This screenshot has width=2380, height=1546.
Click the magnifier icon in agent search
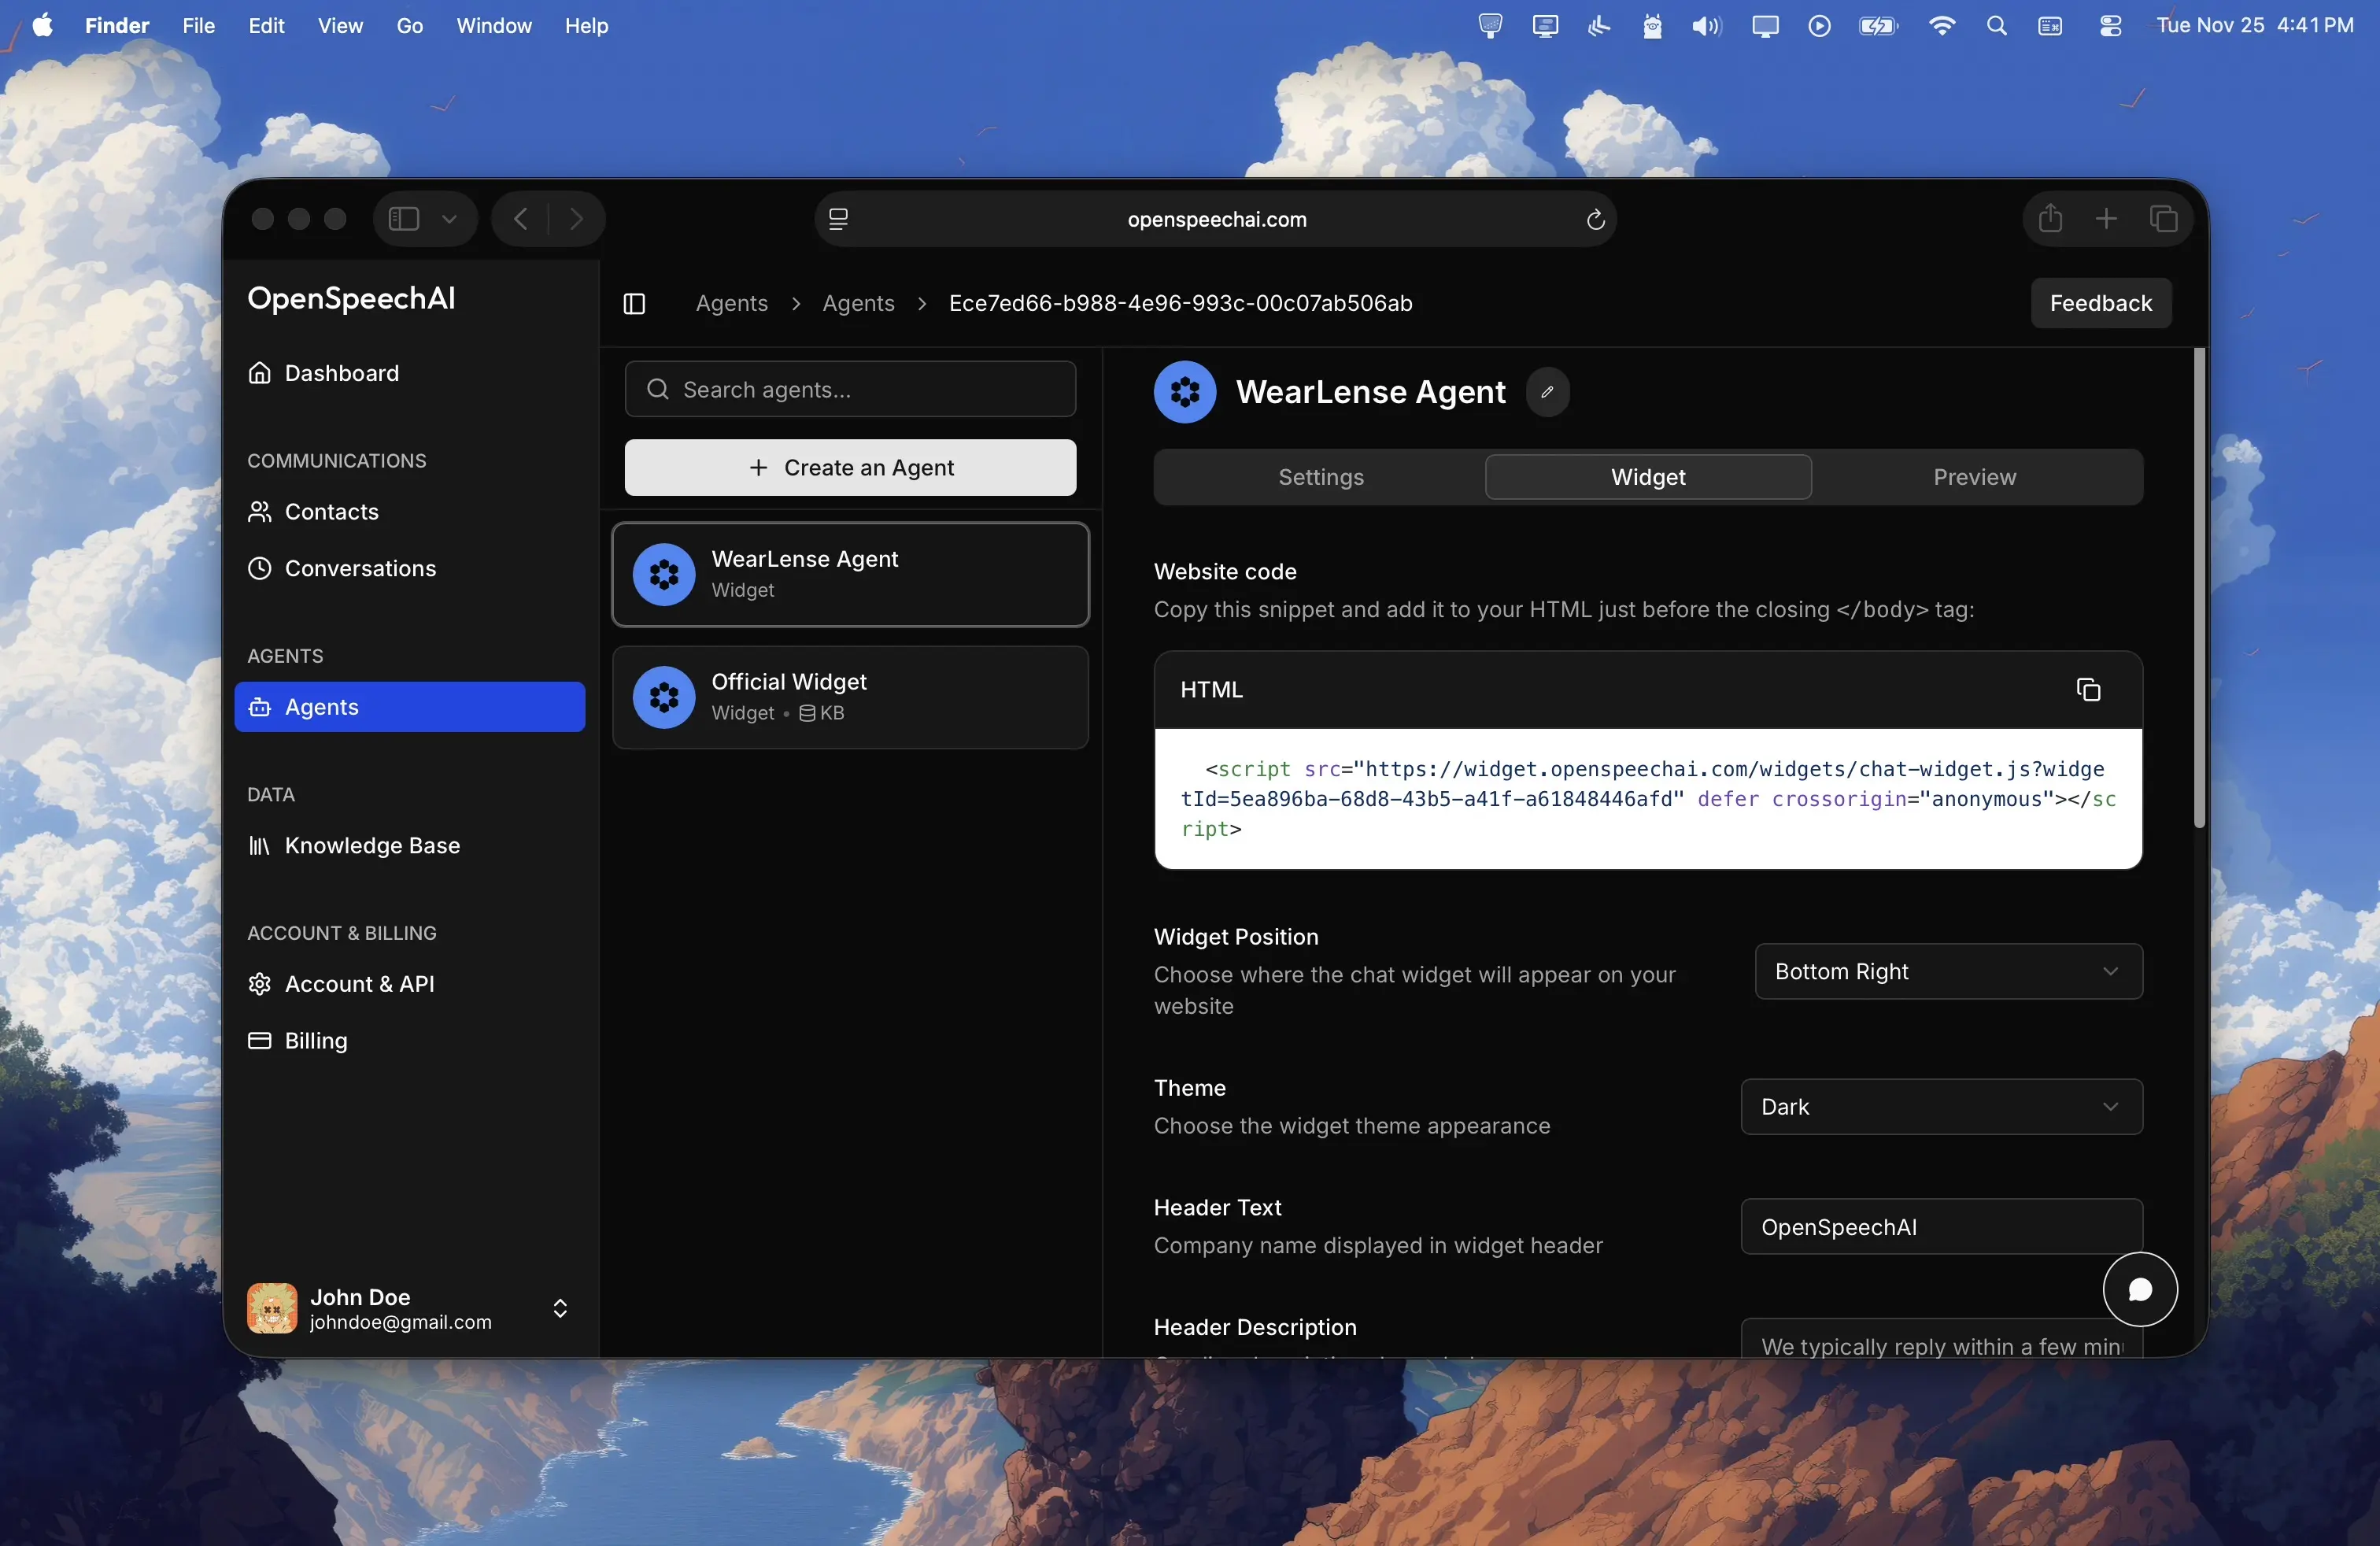[x=657, y=389]
